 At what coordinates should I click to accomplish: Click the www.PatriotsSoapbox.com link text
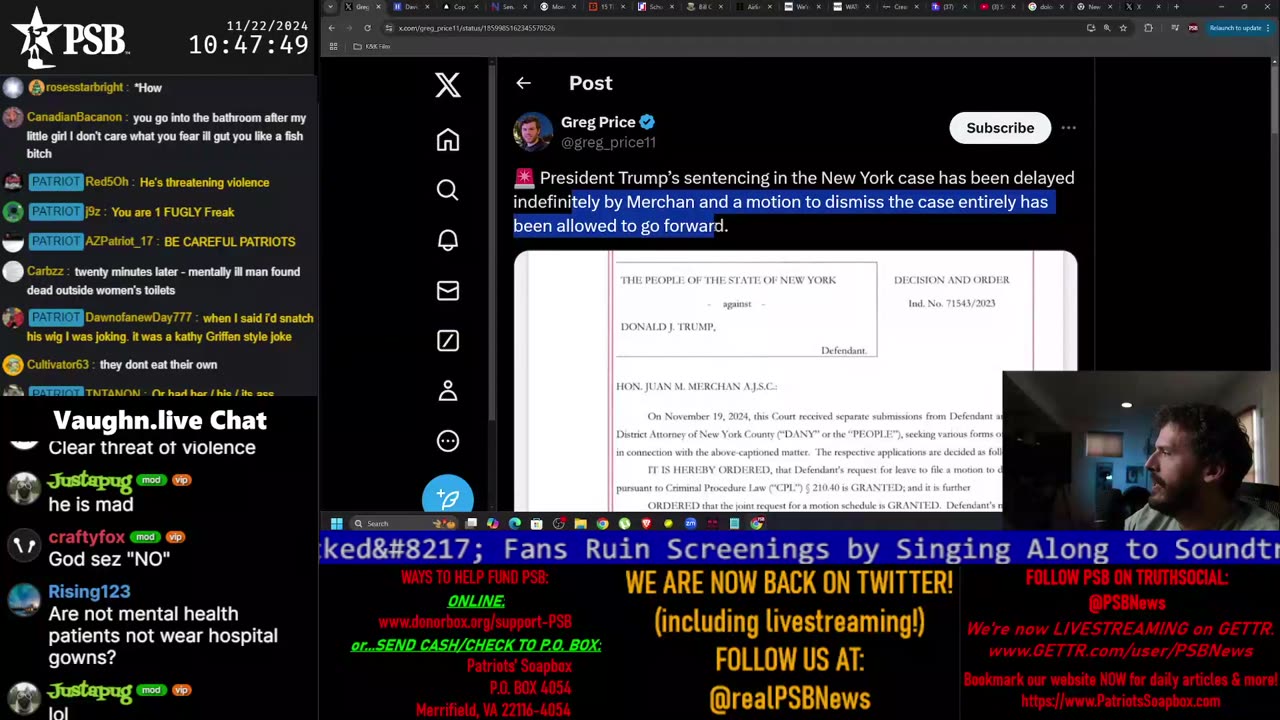click(1120, 701)
